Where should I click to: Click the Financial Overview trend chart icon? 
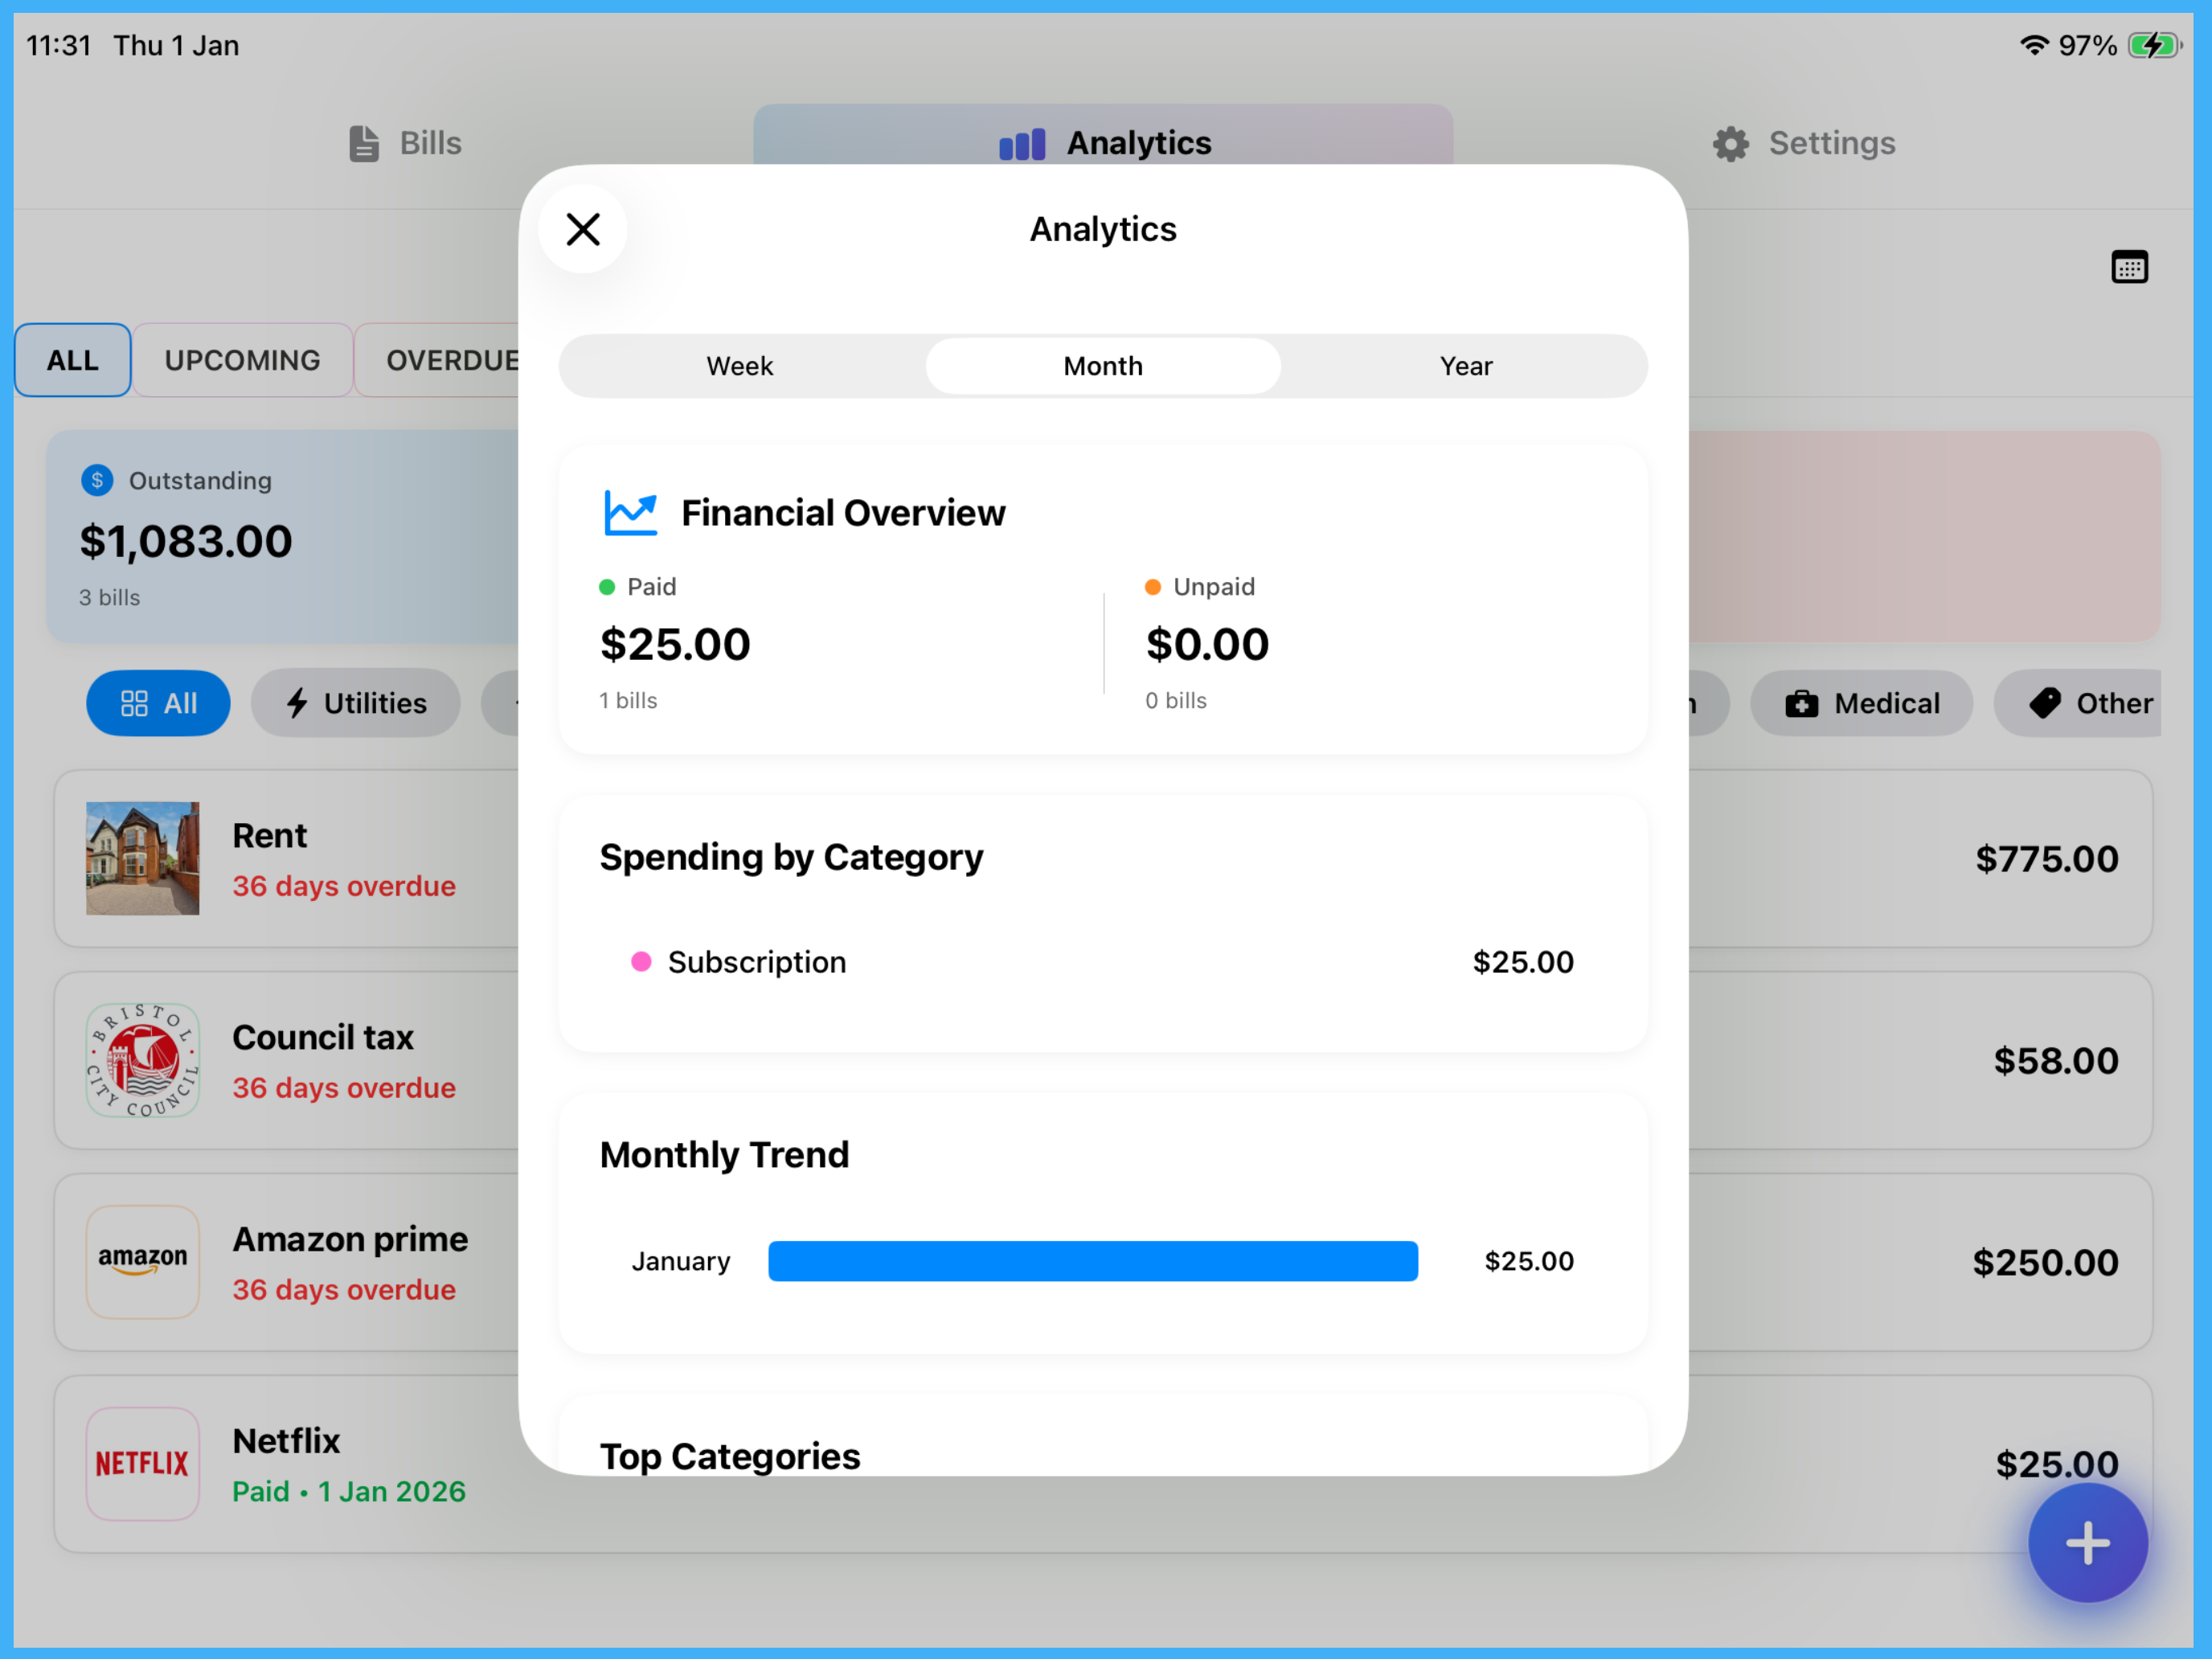(630, 513)
